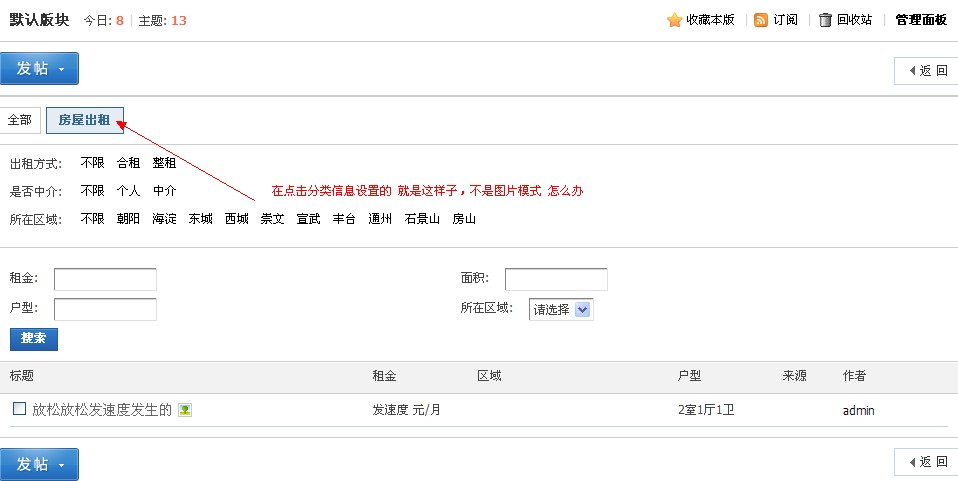The image size is (958, 481).
Task: Open the recycle bin trash icon
Action: click(825, 20)
